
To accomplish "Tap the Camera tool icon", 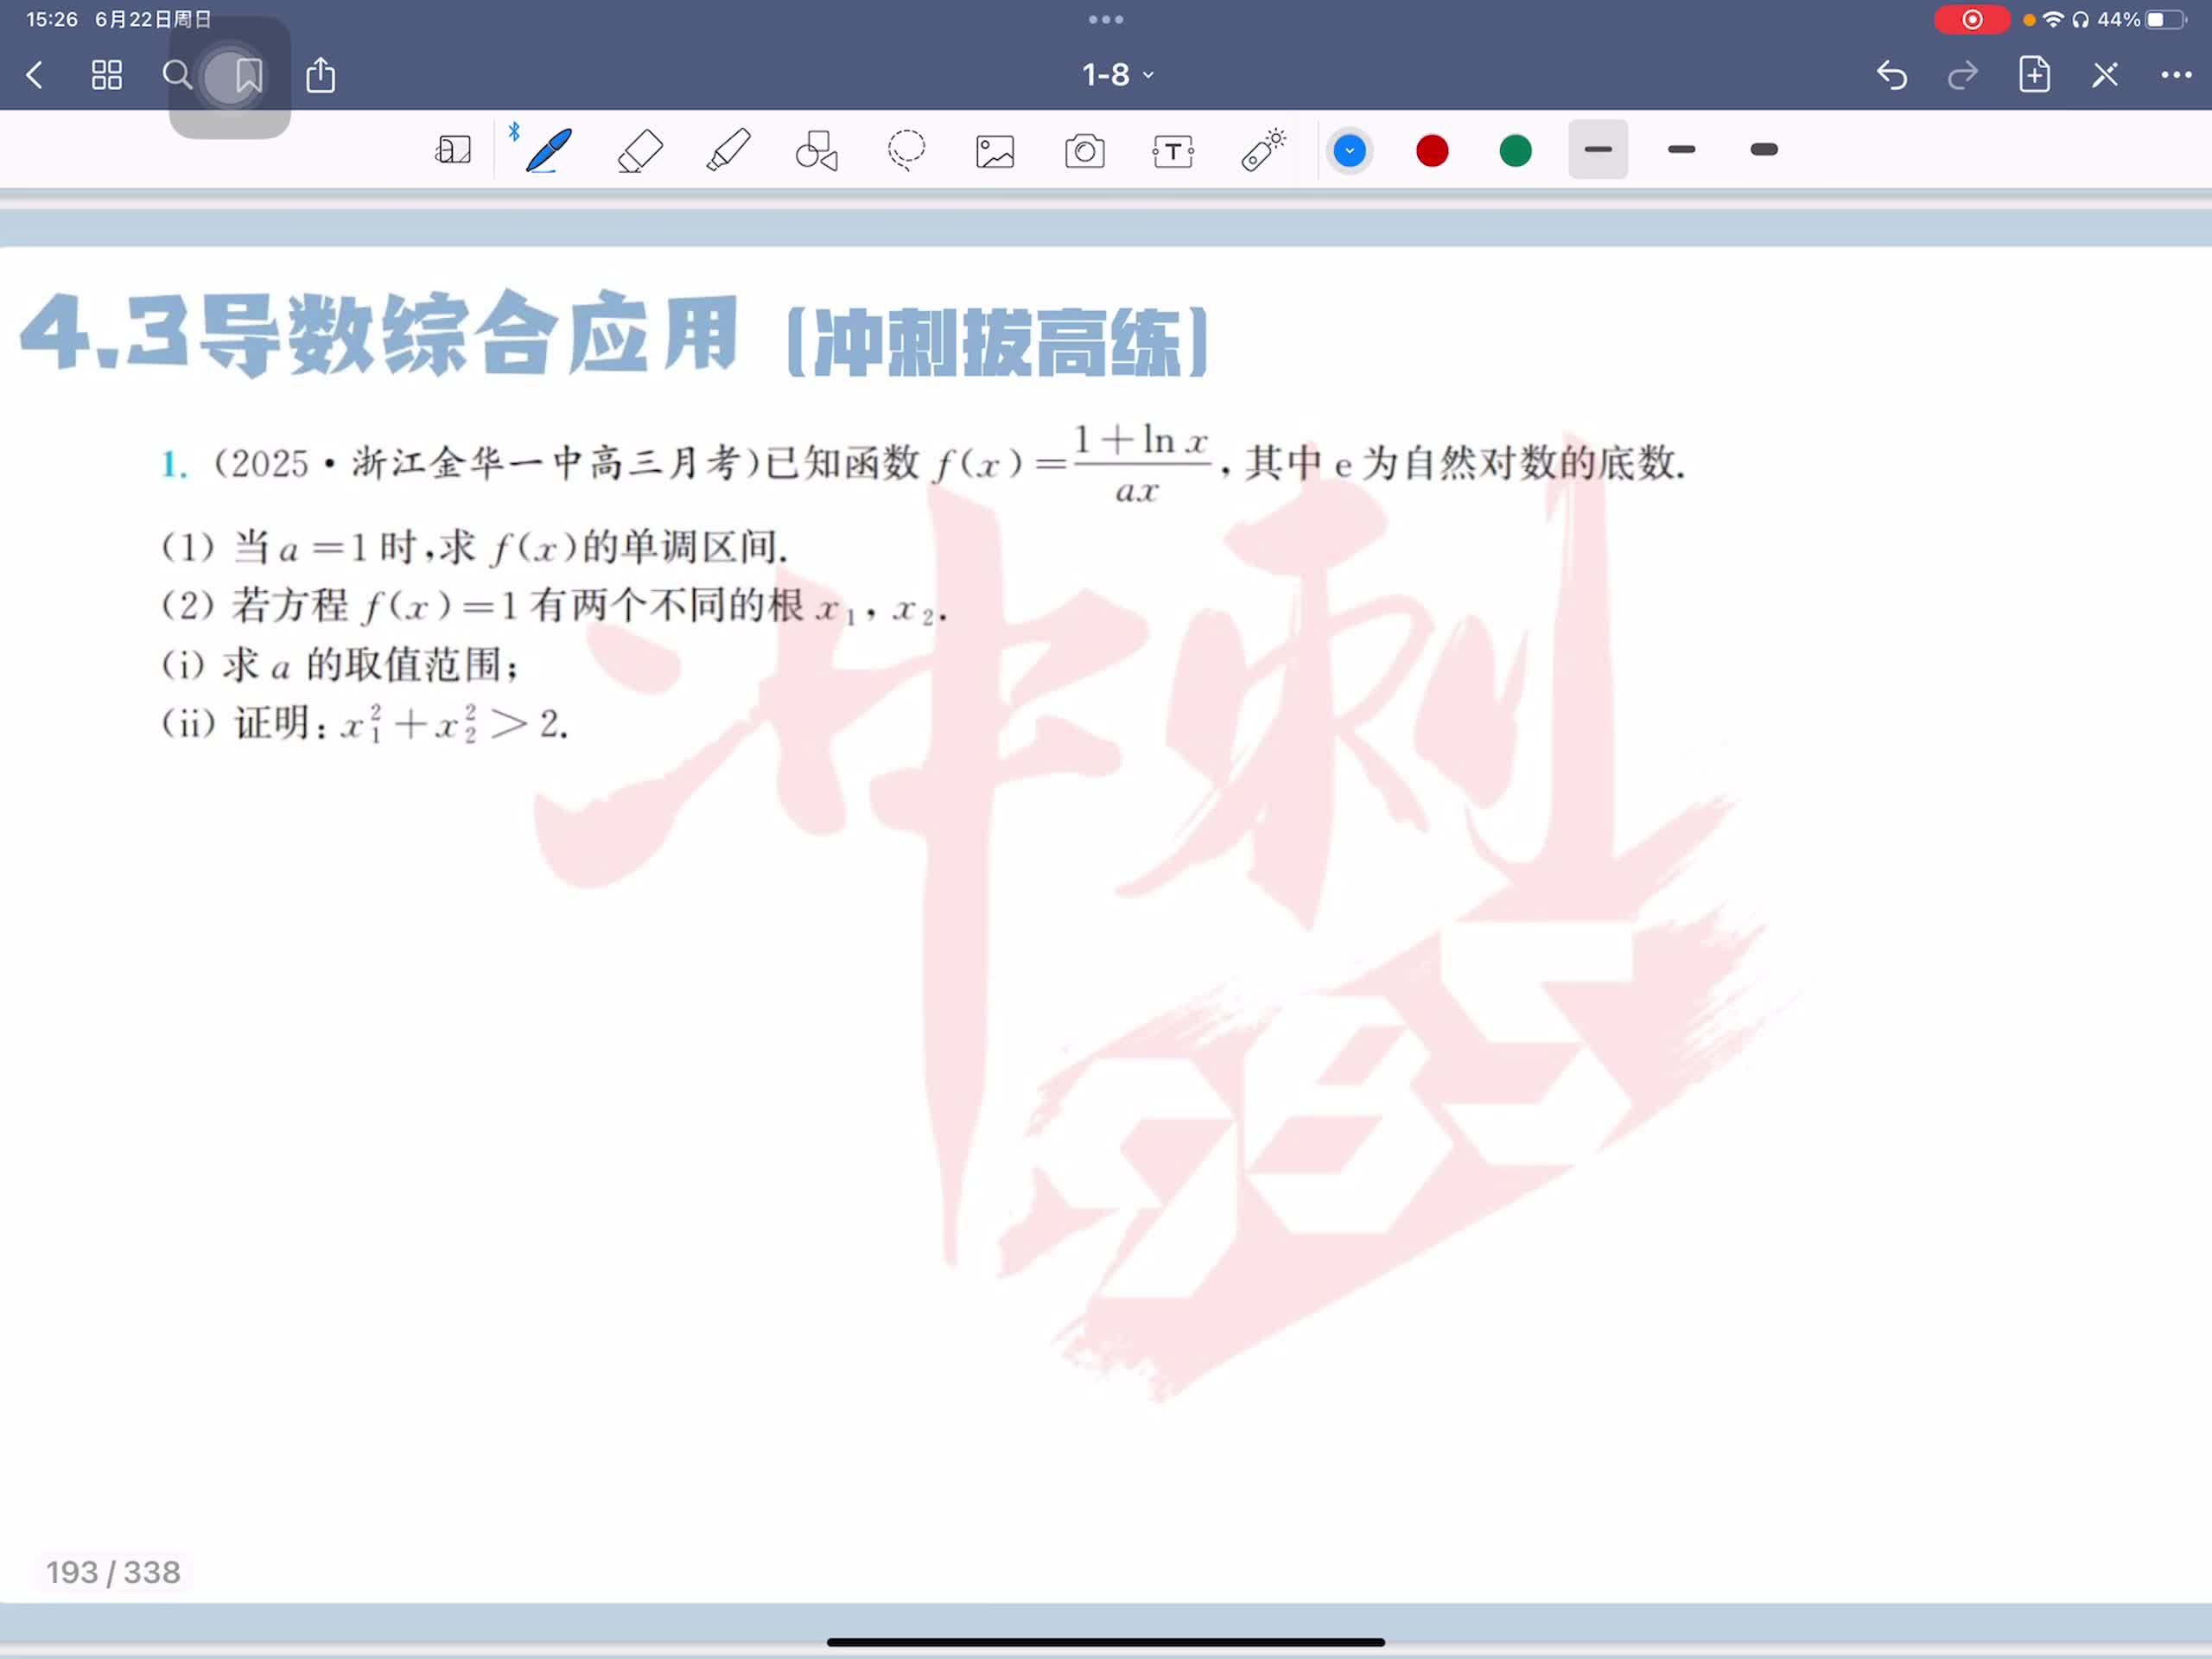I will pos(1084,151).
